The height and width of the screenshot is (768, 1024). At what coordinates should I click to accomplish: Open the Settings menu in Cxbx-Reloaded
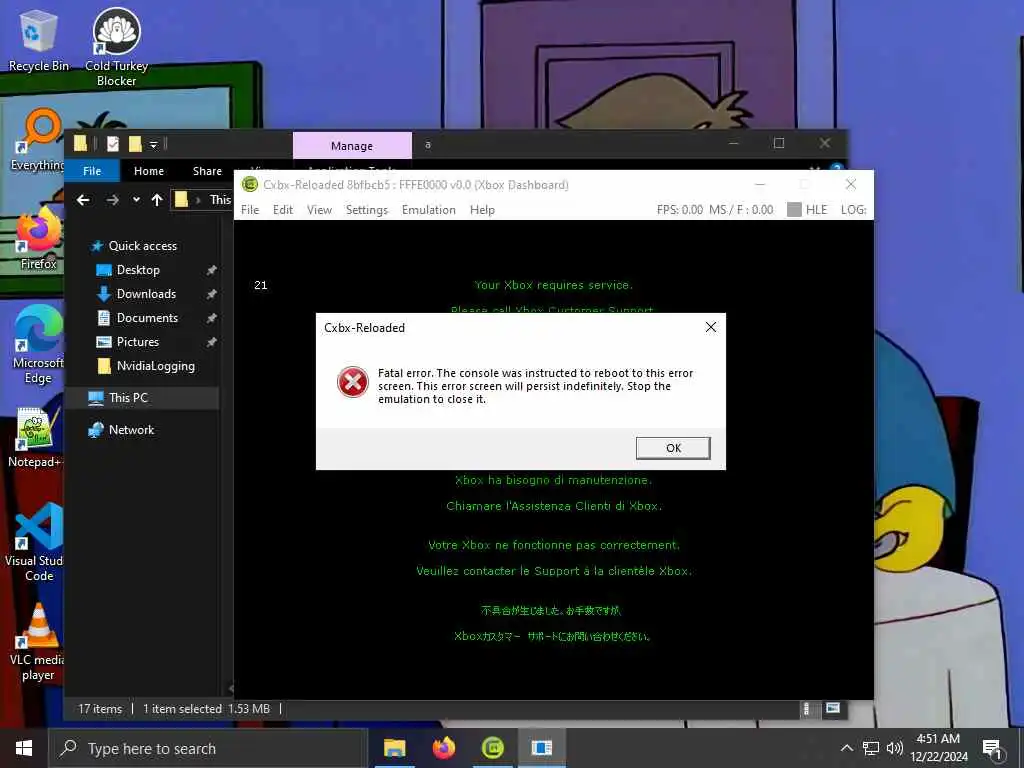(x=366, y=210)
